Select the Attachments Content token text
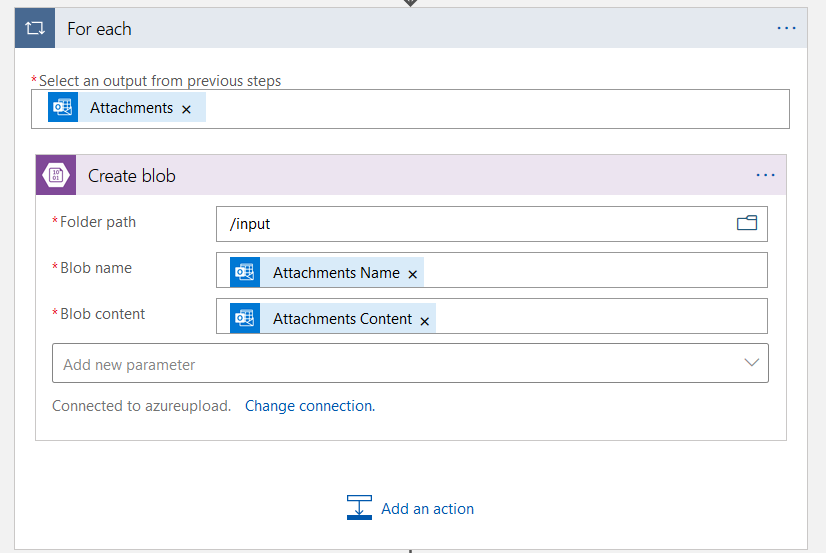826x553 pixels. coord(342,319)
